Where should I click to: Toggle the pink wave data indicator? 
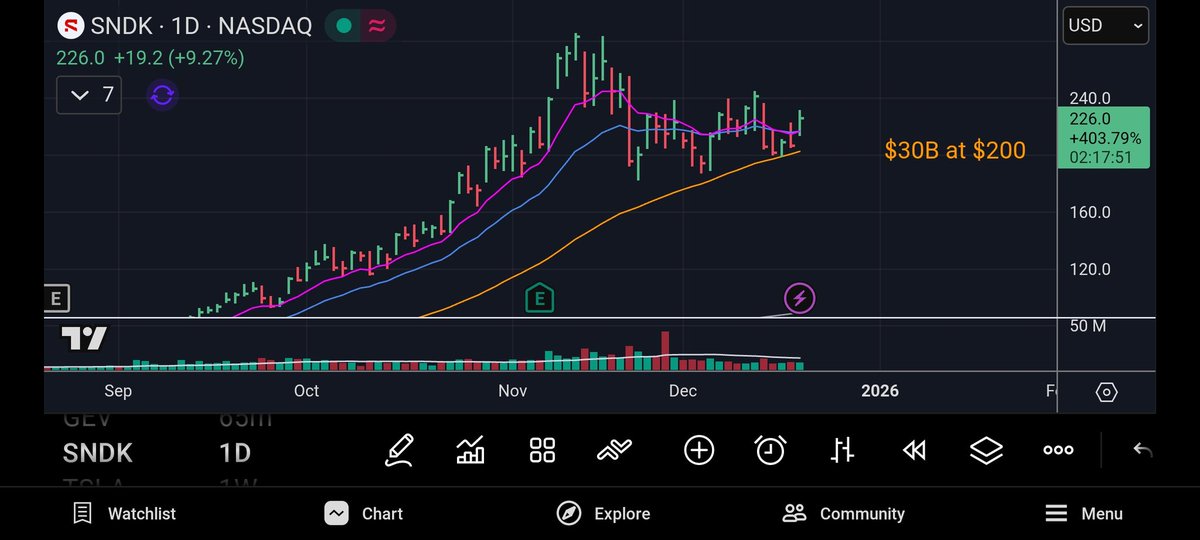tap(377, 26)
